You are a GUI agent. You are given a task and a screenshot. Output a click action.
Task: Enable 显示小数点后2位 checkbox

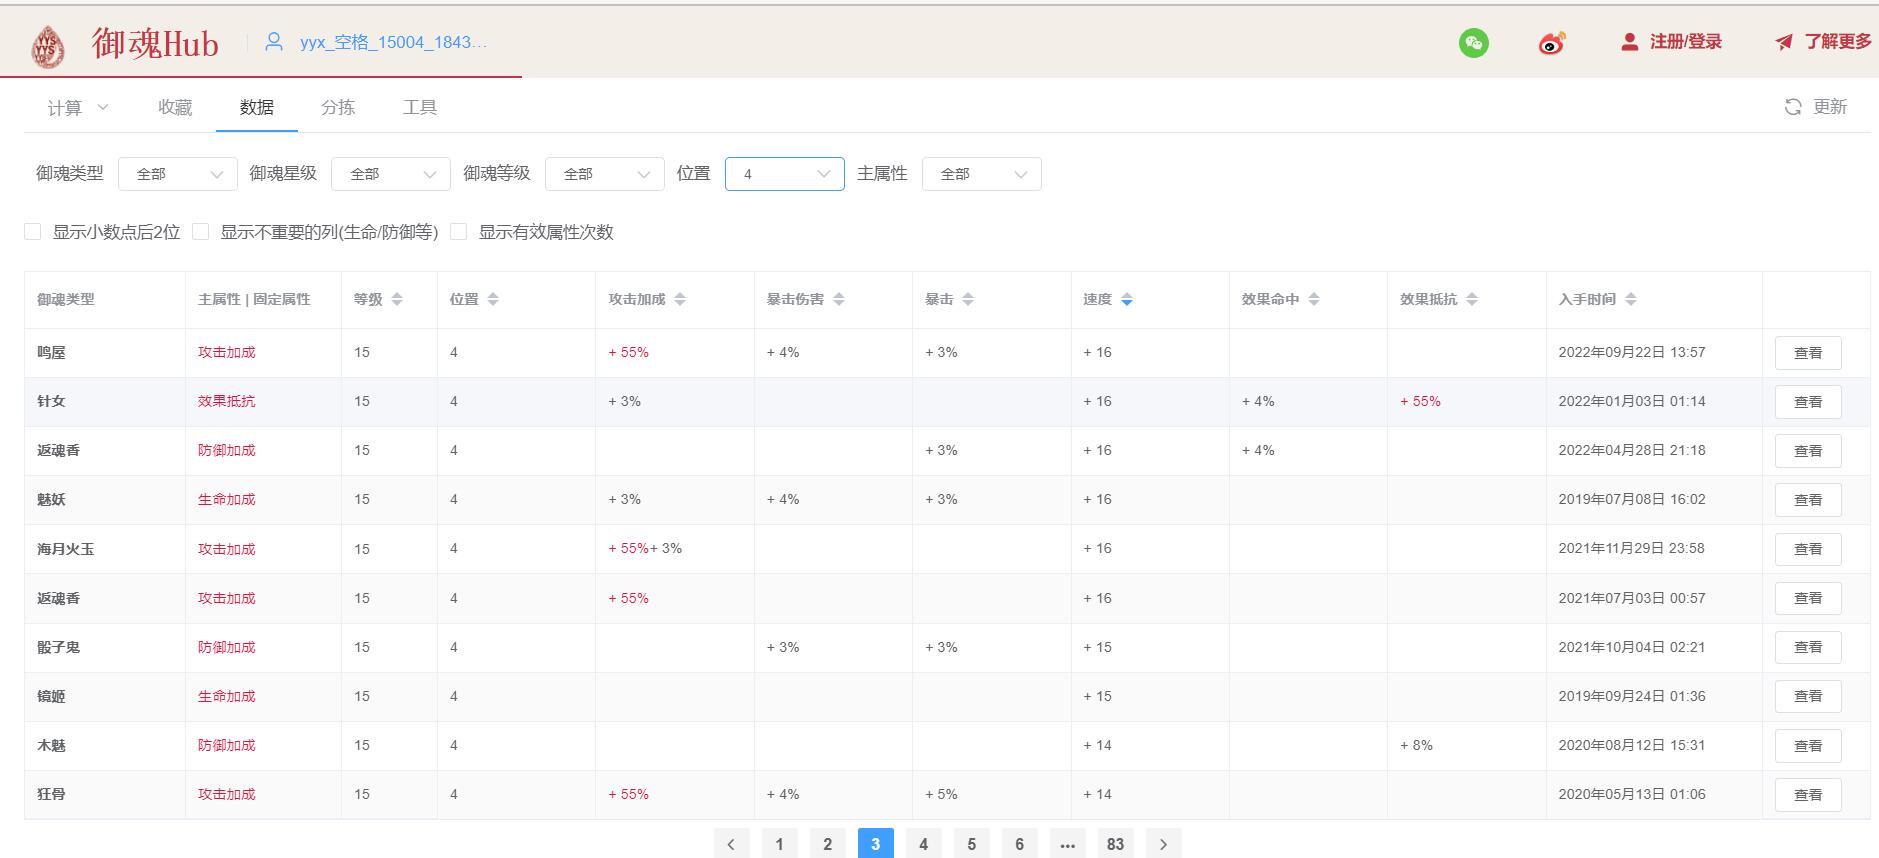(33, 232)
